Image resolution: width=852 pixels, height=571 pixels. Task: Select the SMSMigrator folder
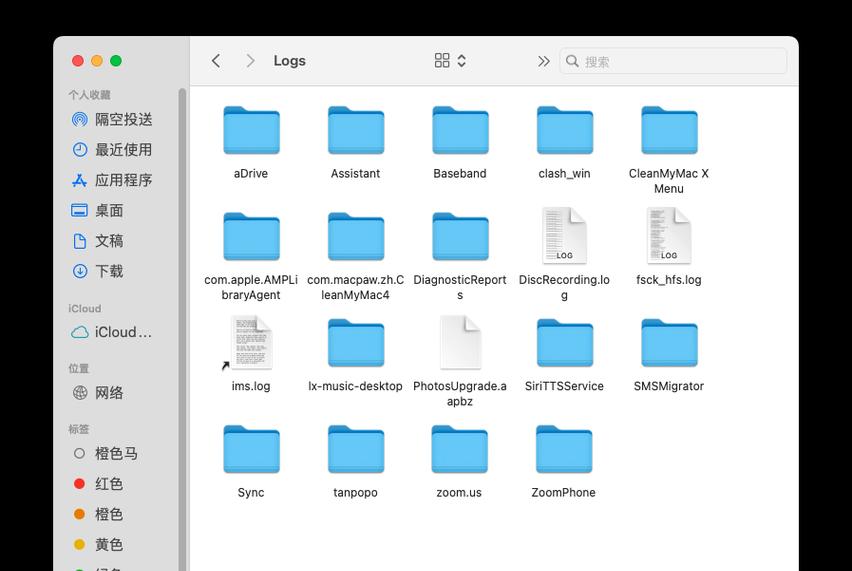click(669, 344)
